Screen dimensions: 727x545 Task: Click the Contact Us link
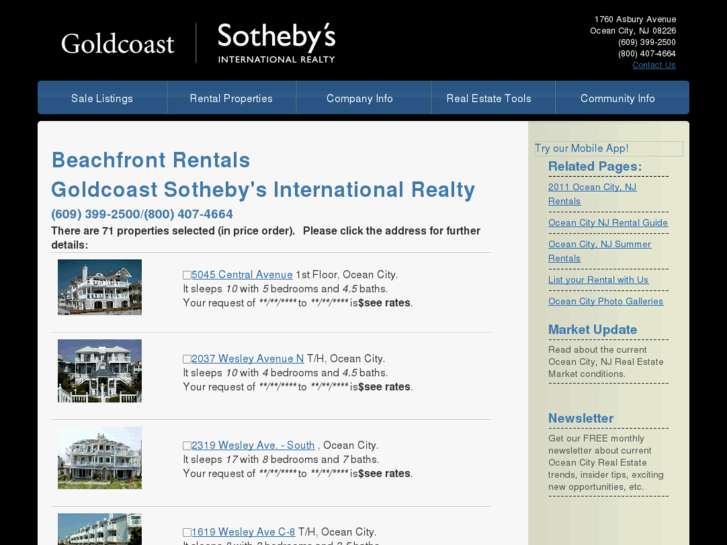coord(654,65)
